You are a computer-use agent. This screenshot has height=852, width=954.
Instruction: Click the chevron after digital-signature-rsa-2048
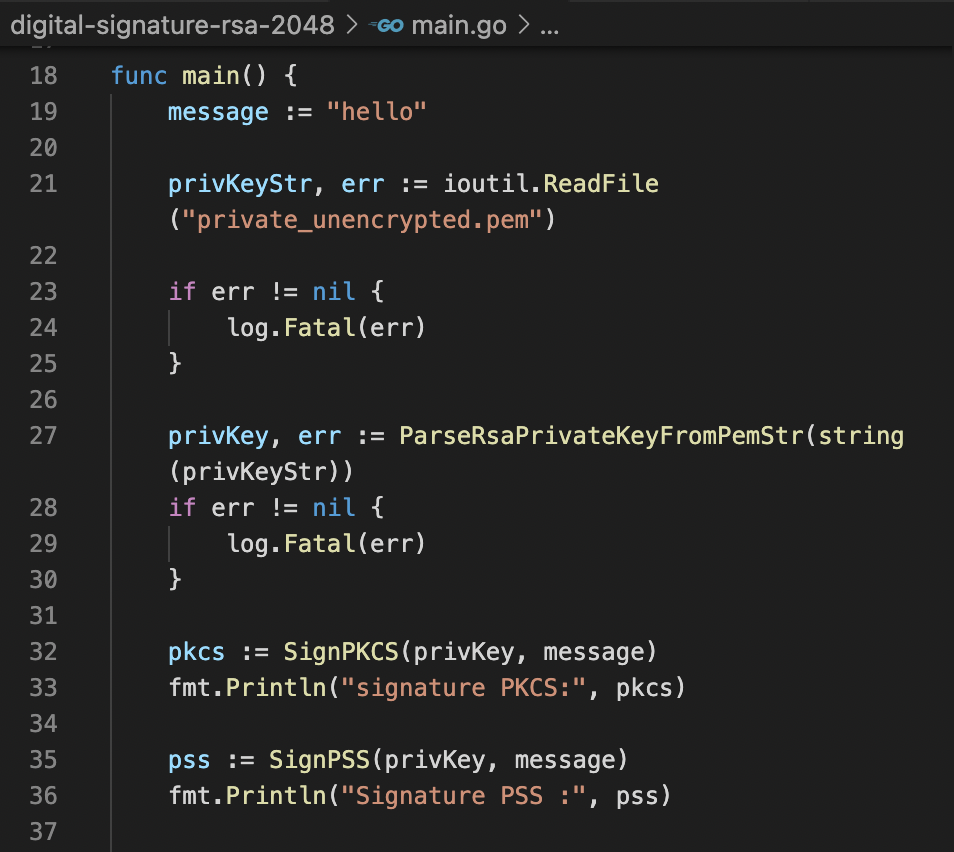click(351, 25)
